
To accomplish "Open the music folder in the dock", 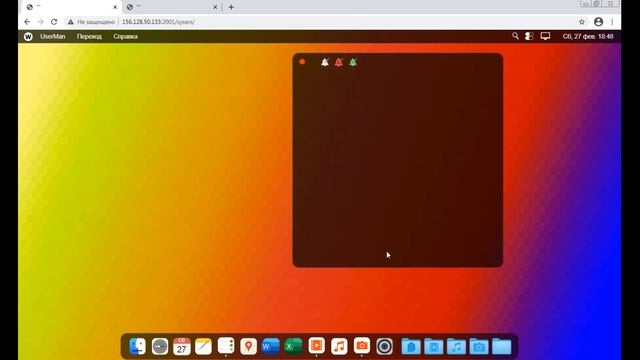I will 456,347.
